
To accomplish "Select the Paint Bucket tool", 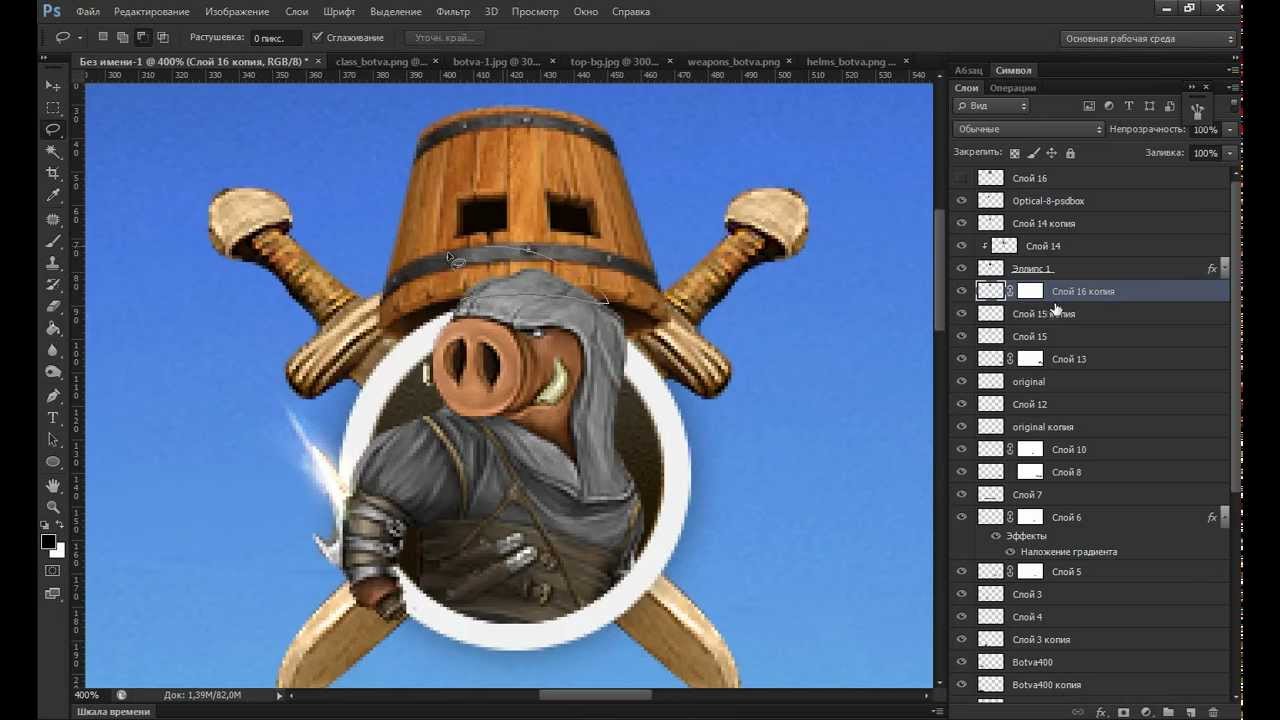I will click(53, 329).
